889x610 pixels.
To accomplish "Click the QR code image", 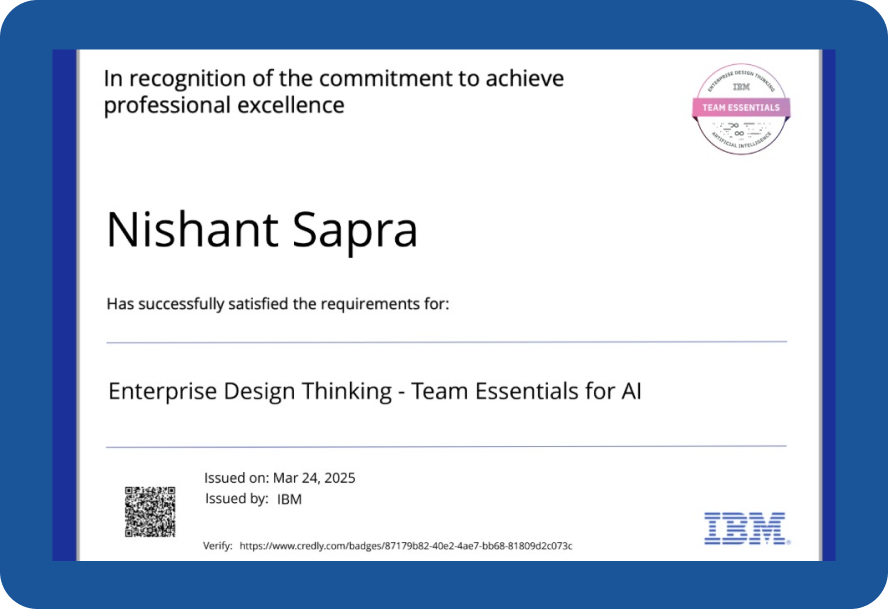I will click(x=150, y=512).
